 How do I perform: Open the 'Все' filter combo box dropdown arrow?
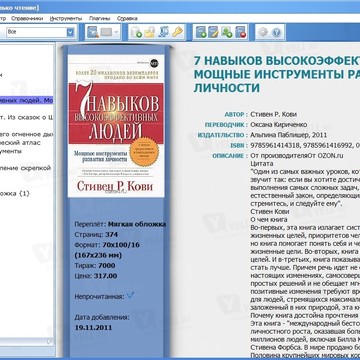click(x=70, y=32)
